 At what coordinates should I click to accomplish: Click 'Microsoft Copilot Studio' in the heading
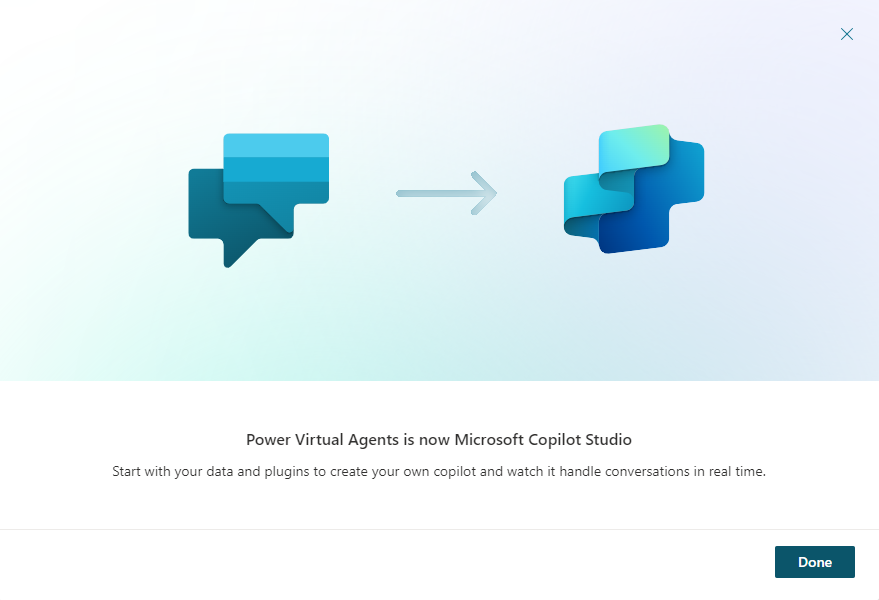click(543, 440)
